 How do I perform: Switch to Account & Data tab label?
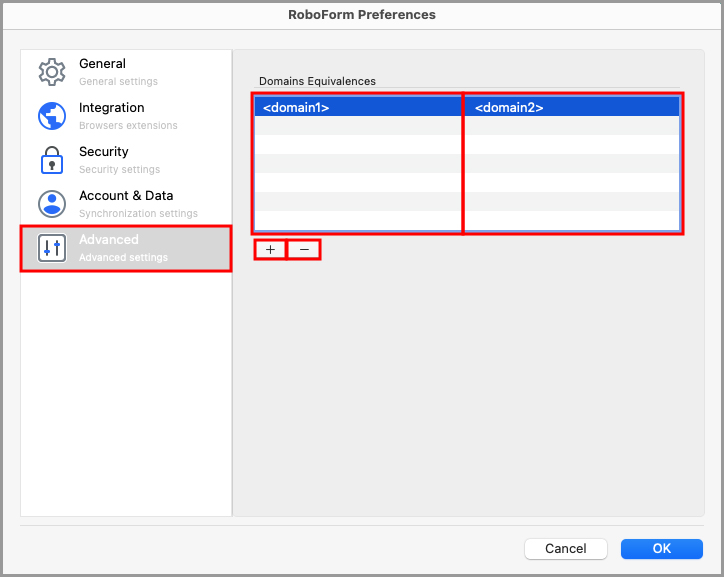126,196
